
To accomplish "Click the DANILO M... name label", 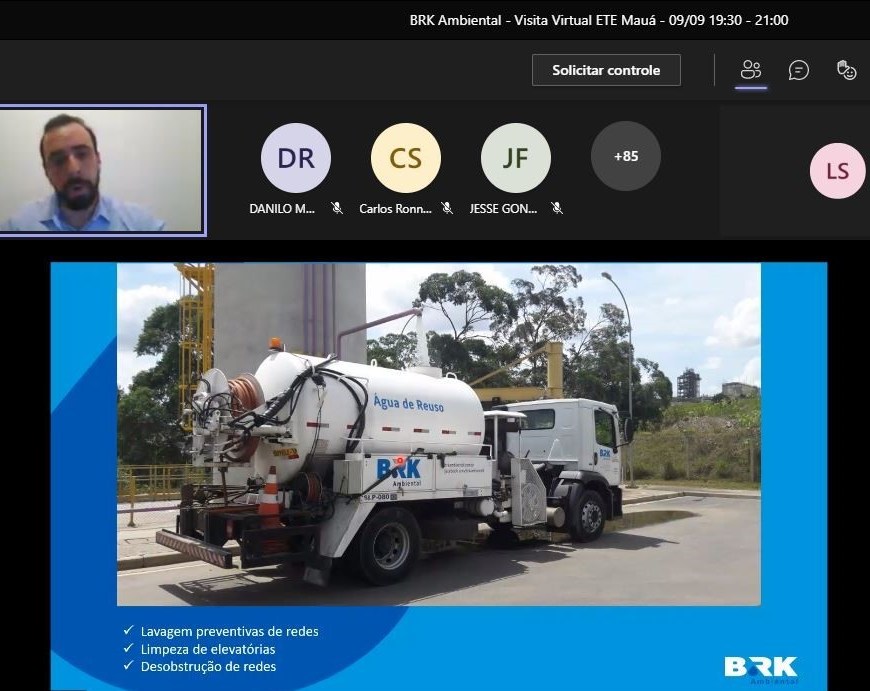I will 282,209.
